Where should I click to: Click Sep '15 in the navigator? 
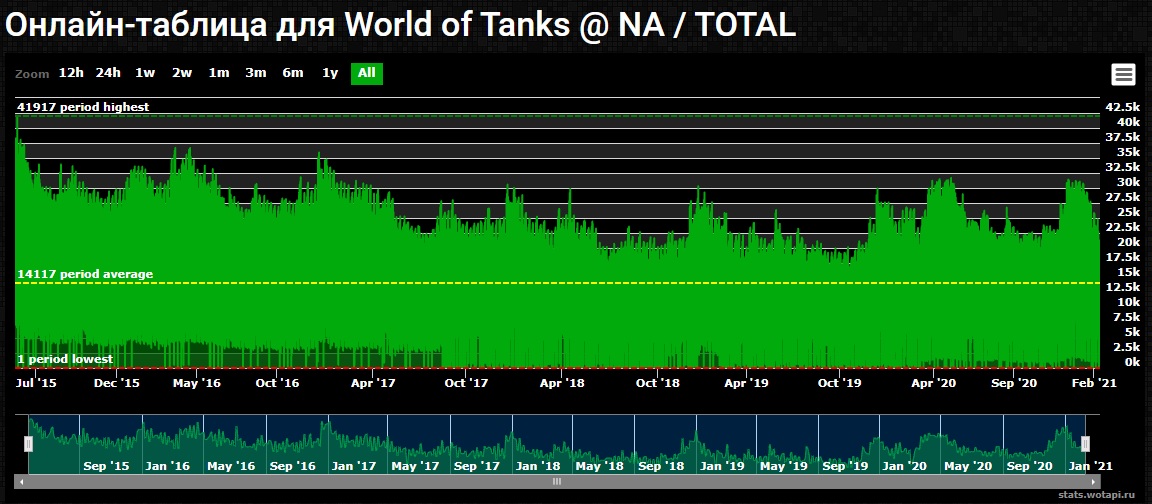click(107, 467)
